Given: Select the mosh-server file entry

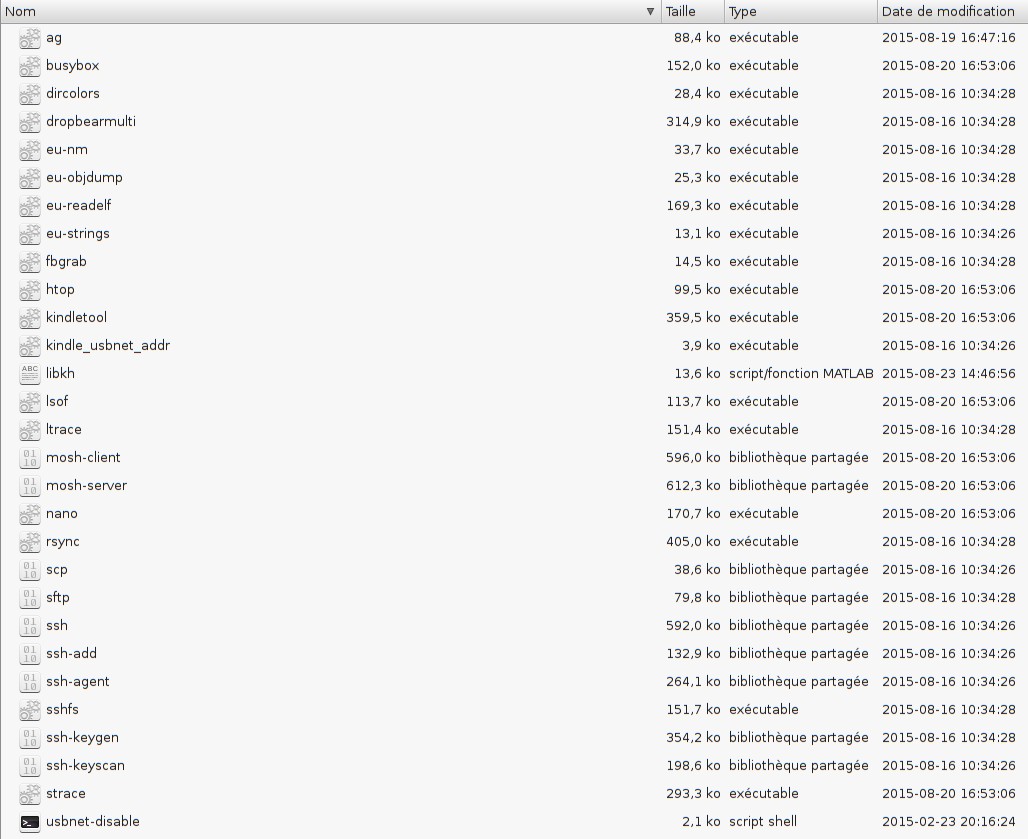Looking at the screenshot, I should point(87,486).
